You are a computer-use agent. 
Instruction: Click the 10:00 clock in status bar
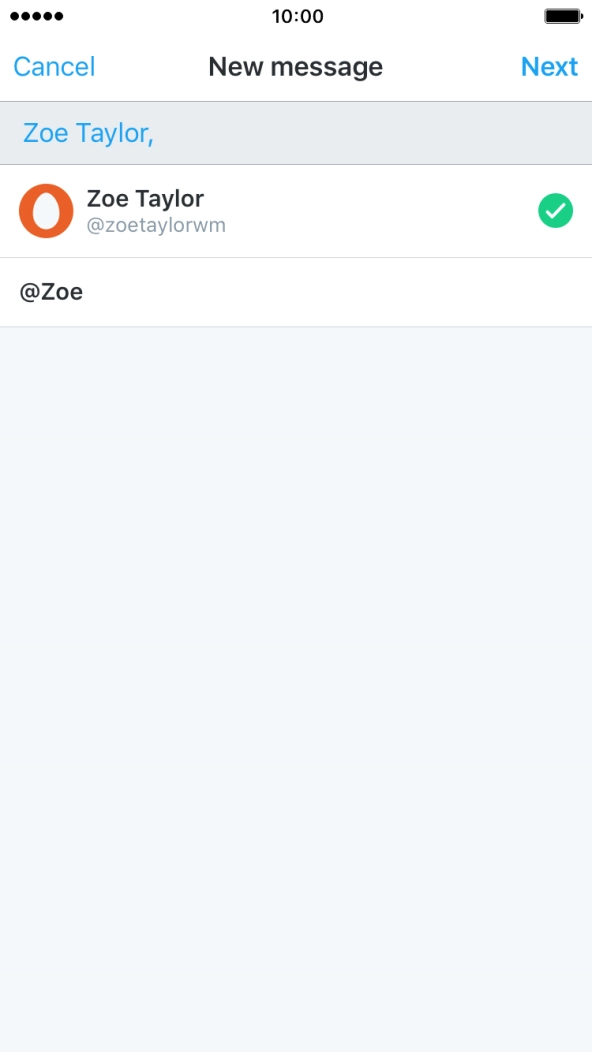tap(297, 16)
